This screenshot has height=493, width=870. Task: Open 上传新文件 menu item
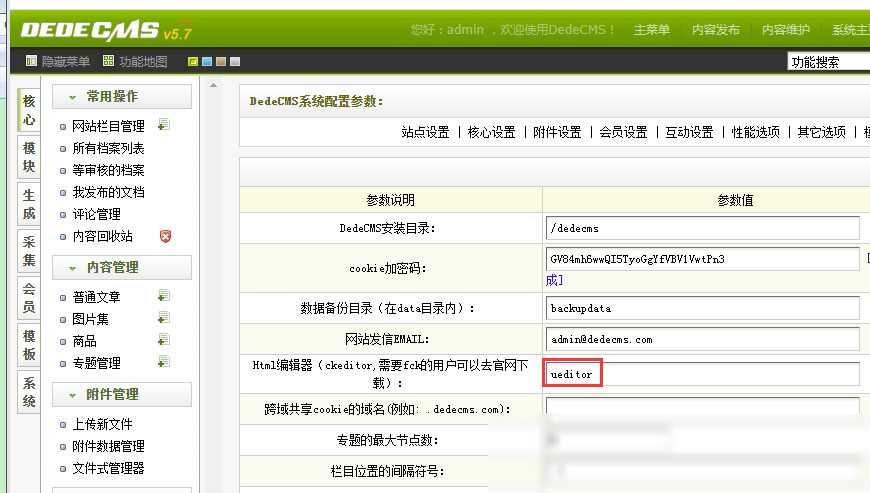(x=103, y=424)
